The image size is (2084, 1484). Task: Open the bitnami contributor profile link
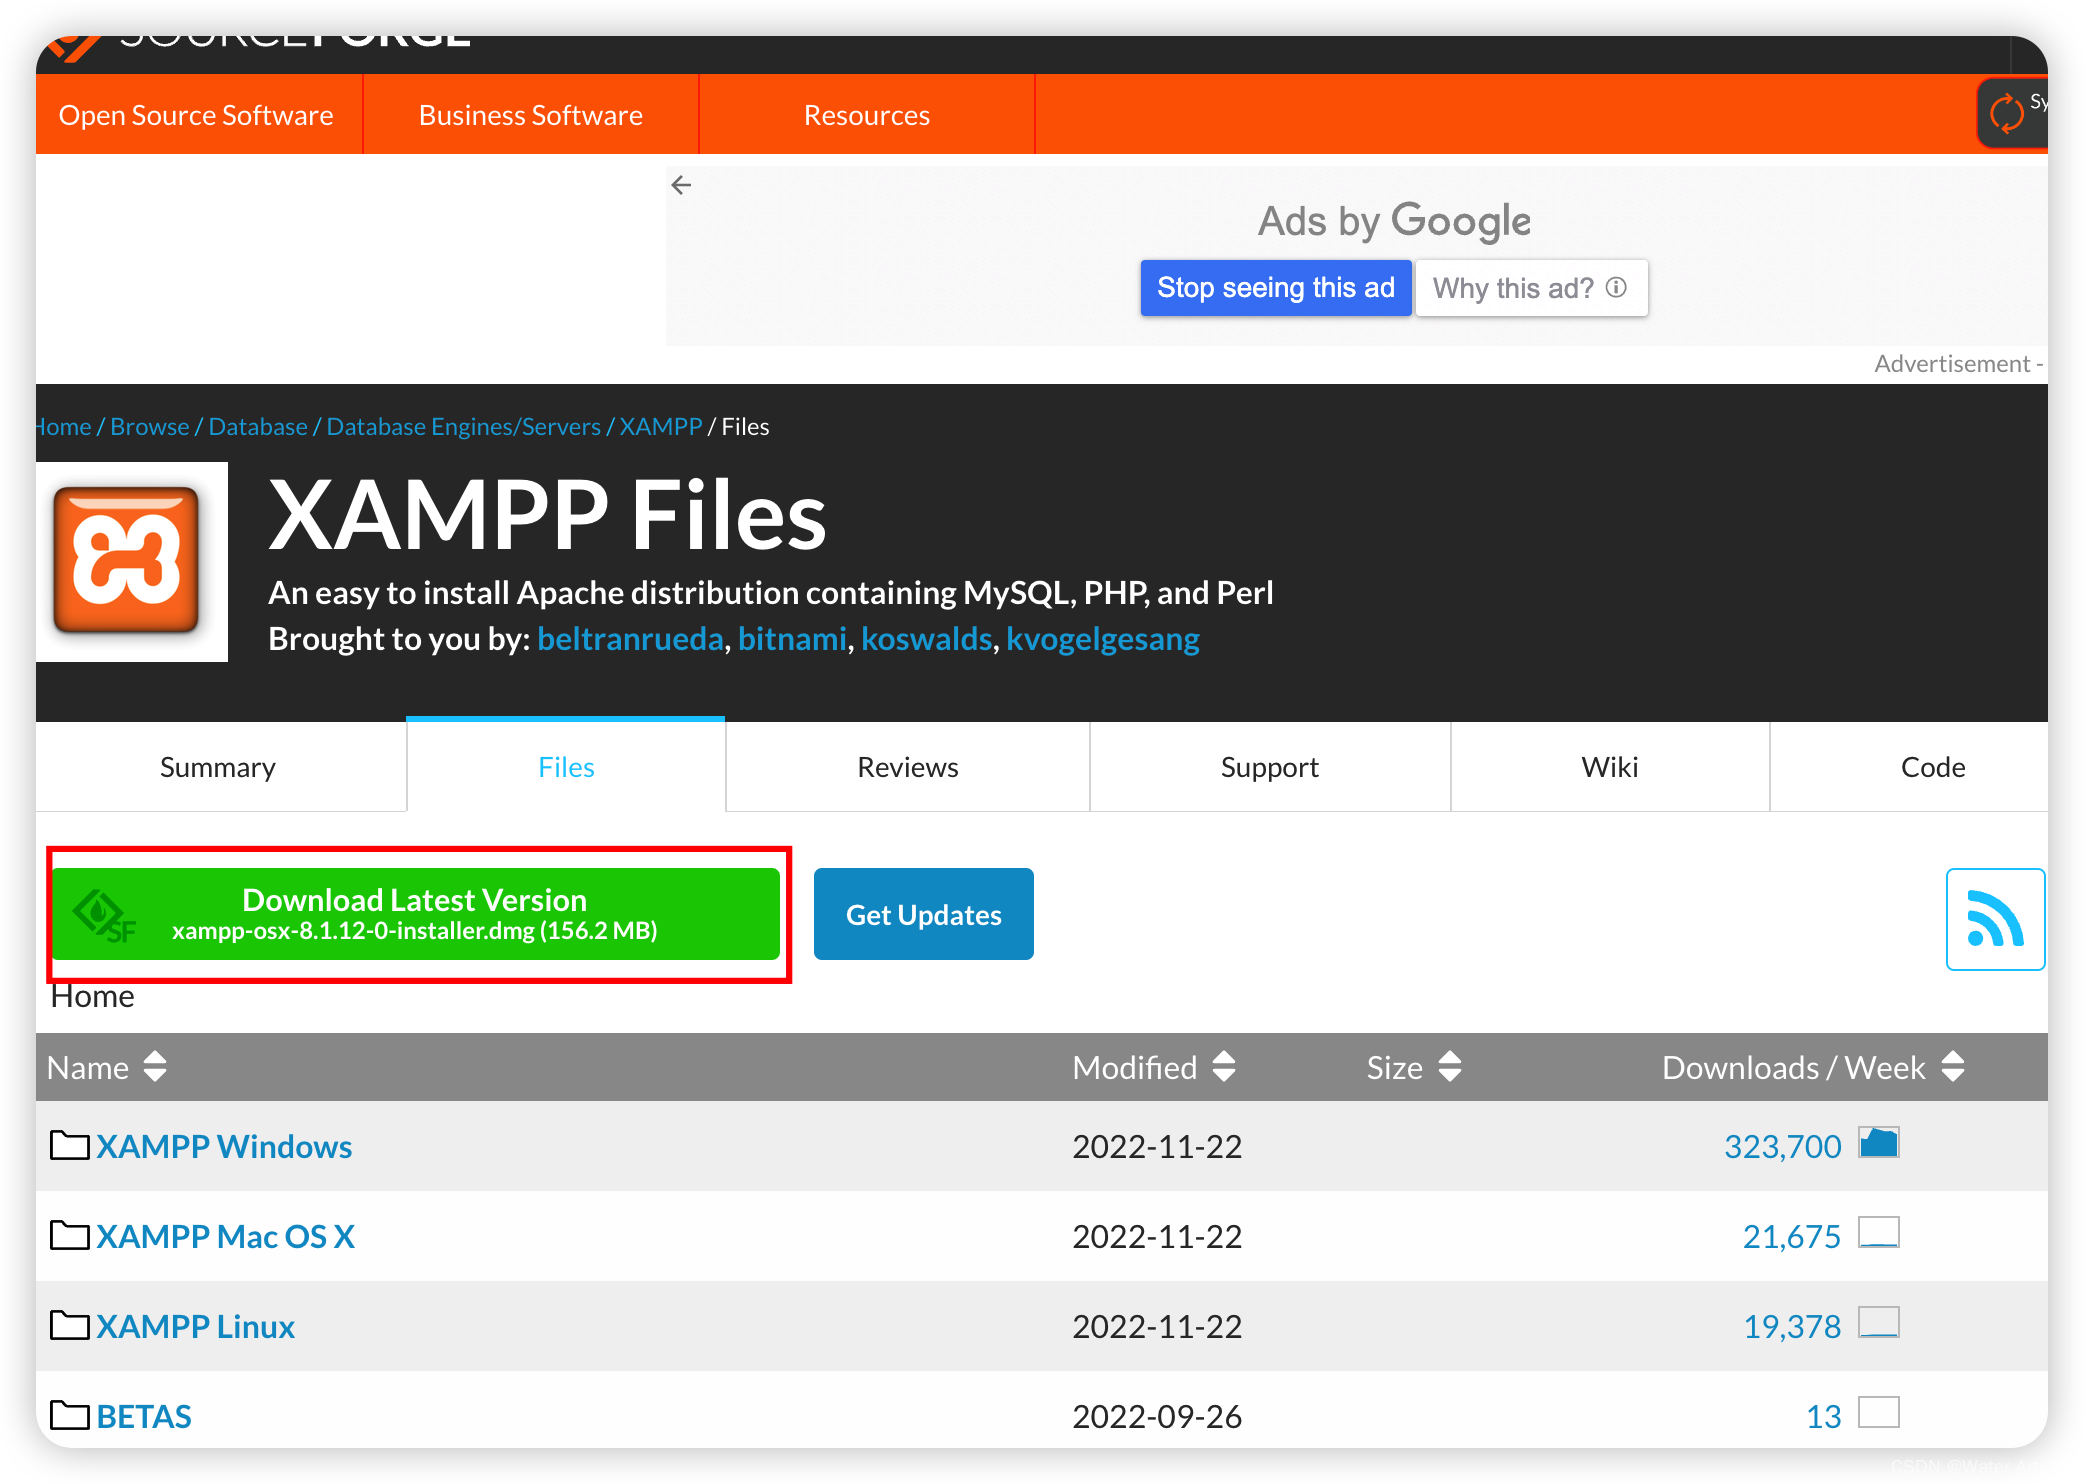[792, 638]
